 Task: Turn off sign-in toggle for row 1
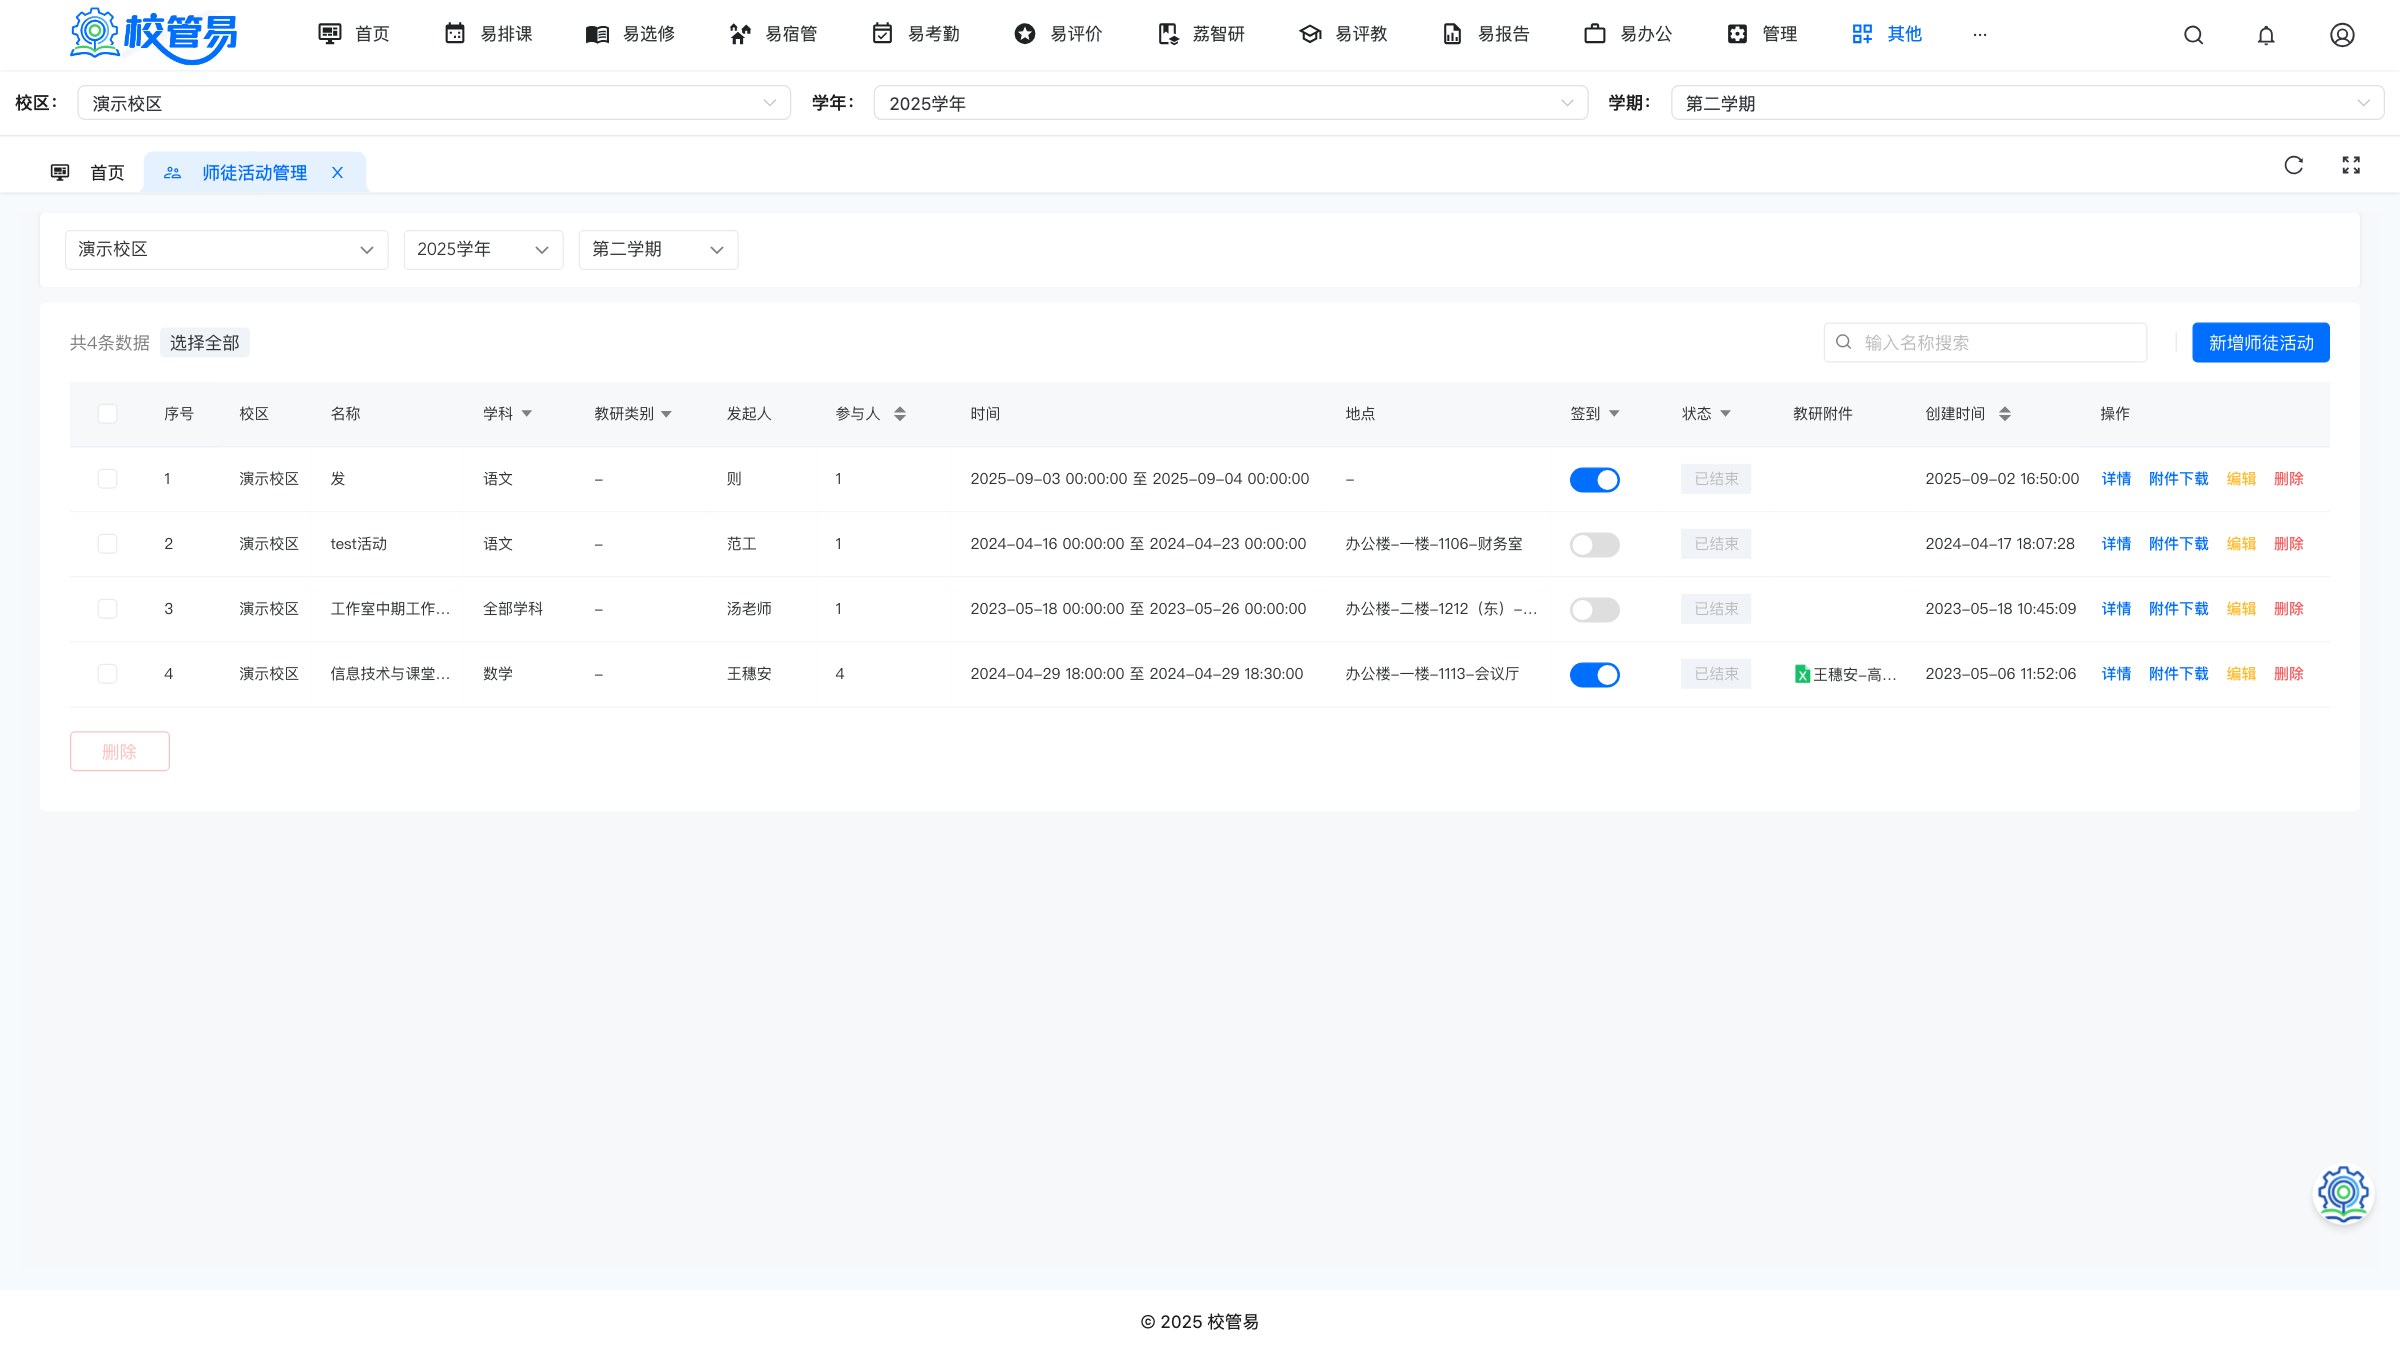point(1594,480)
